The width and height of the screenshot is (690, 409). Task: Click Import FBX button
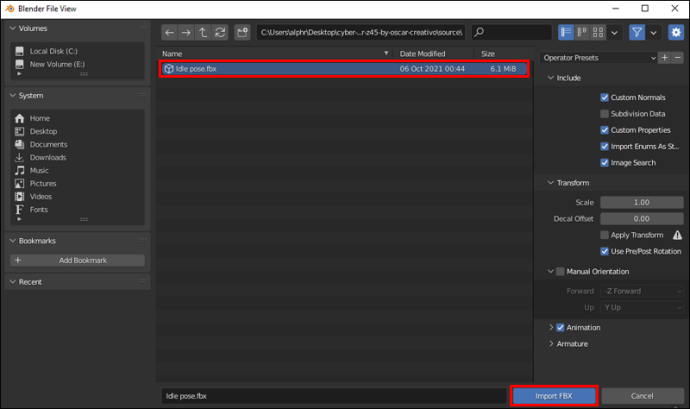point(554,396)
